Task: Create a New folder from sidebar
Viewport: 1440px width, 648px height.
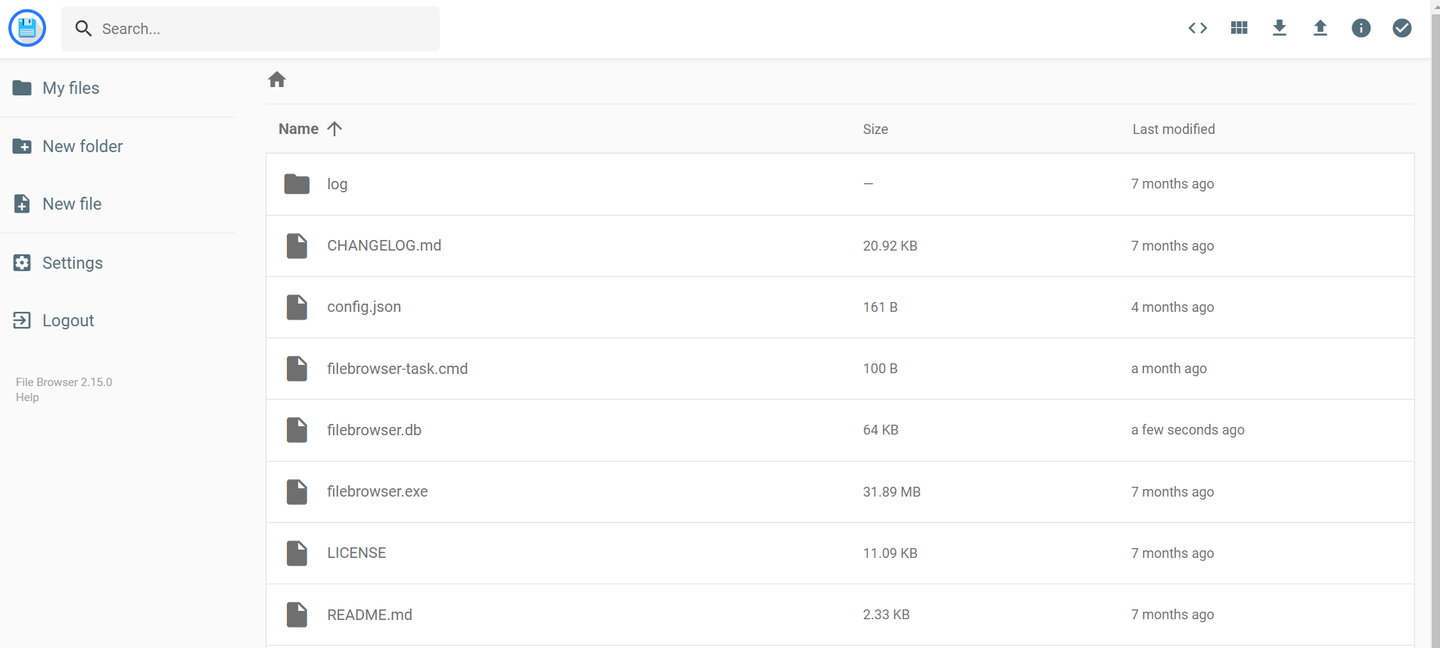Action: (x=82, y=146)
